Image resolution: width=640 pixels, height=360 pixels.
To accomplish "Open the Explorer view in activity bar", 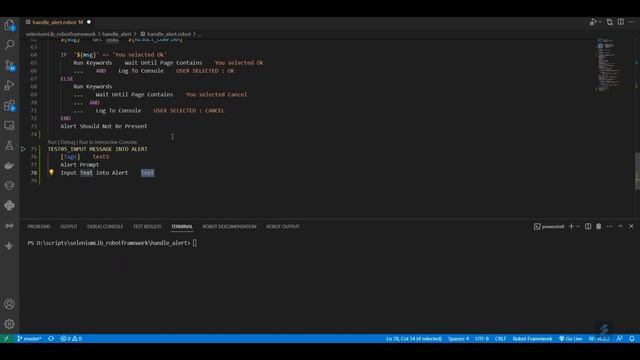I will (9, 25).
